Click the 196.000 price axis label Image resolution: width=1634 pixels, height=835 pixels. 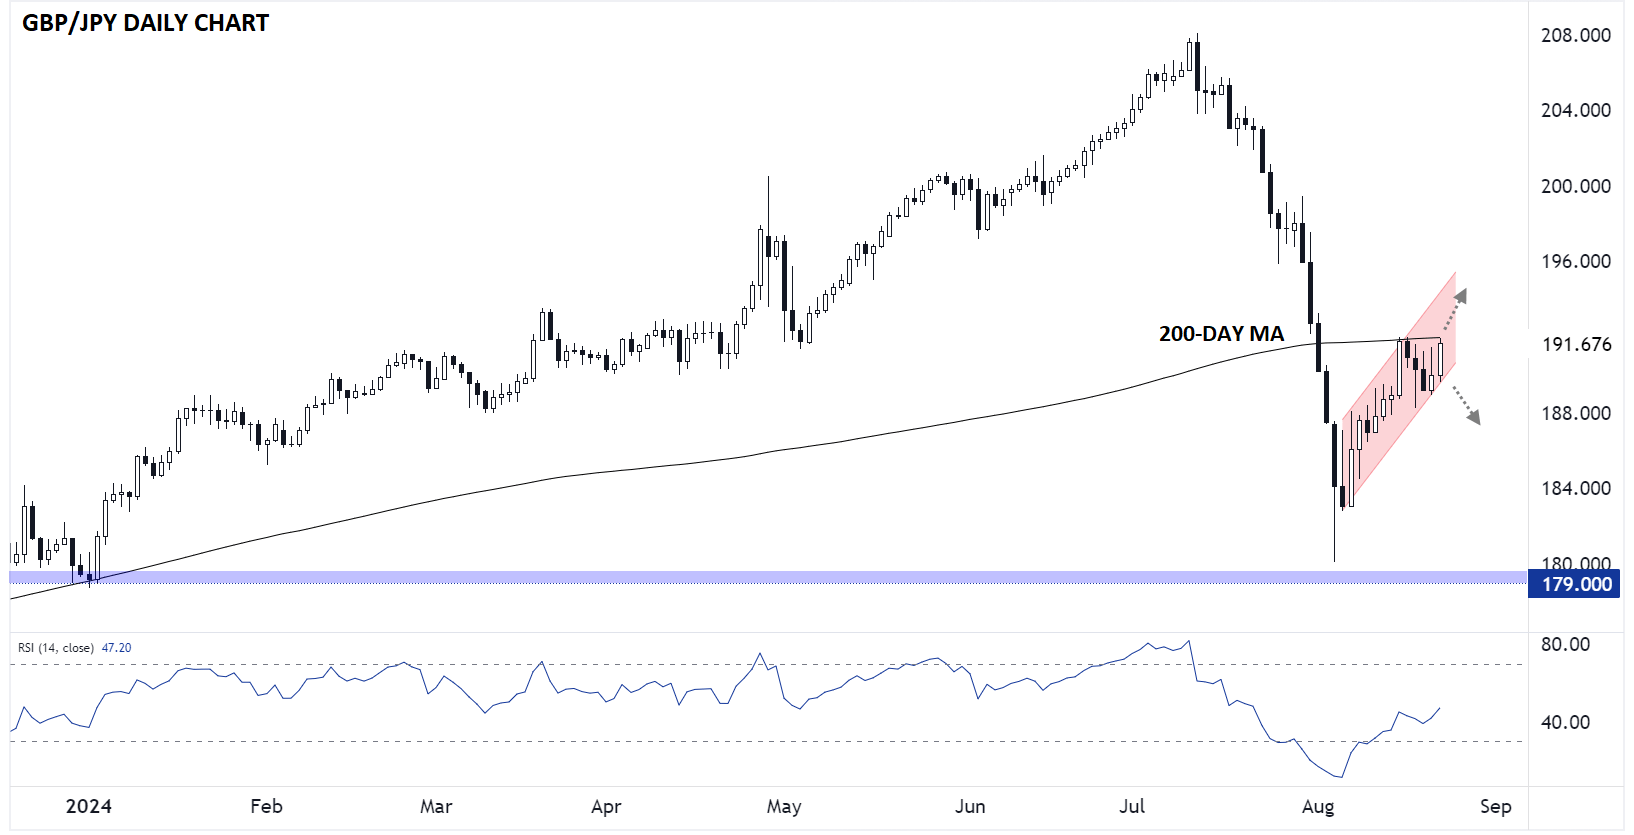1576,261
